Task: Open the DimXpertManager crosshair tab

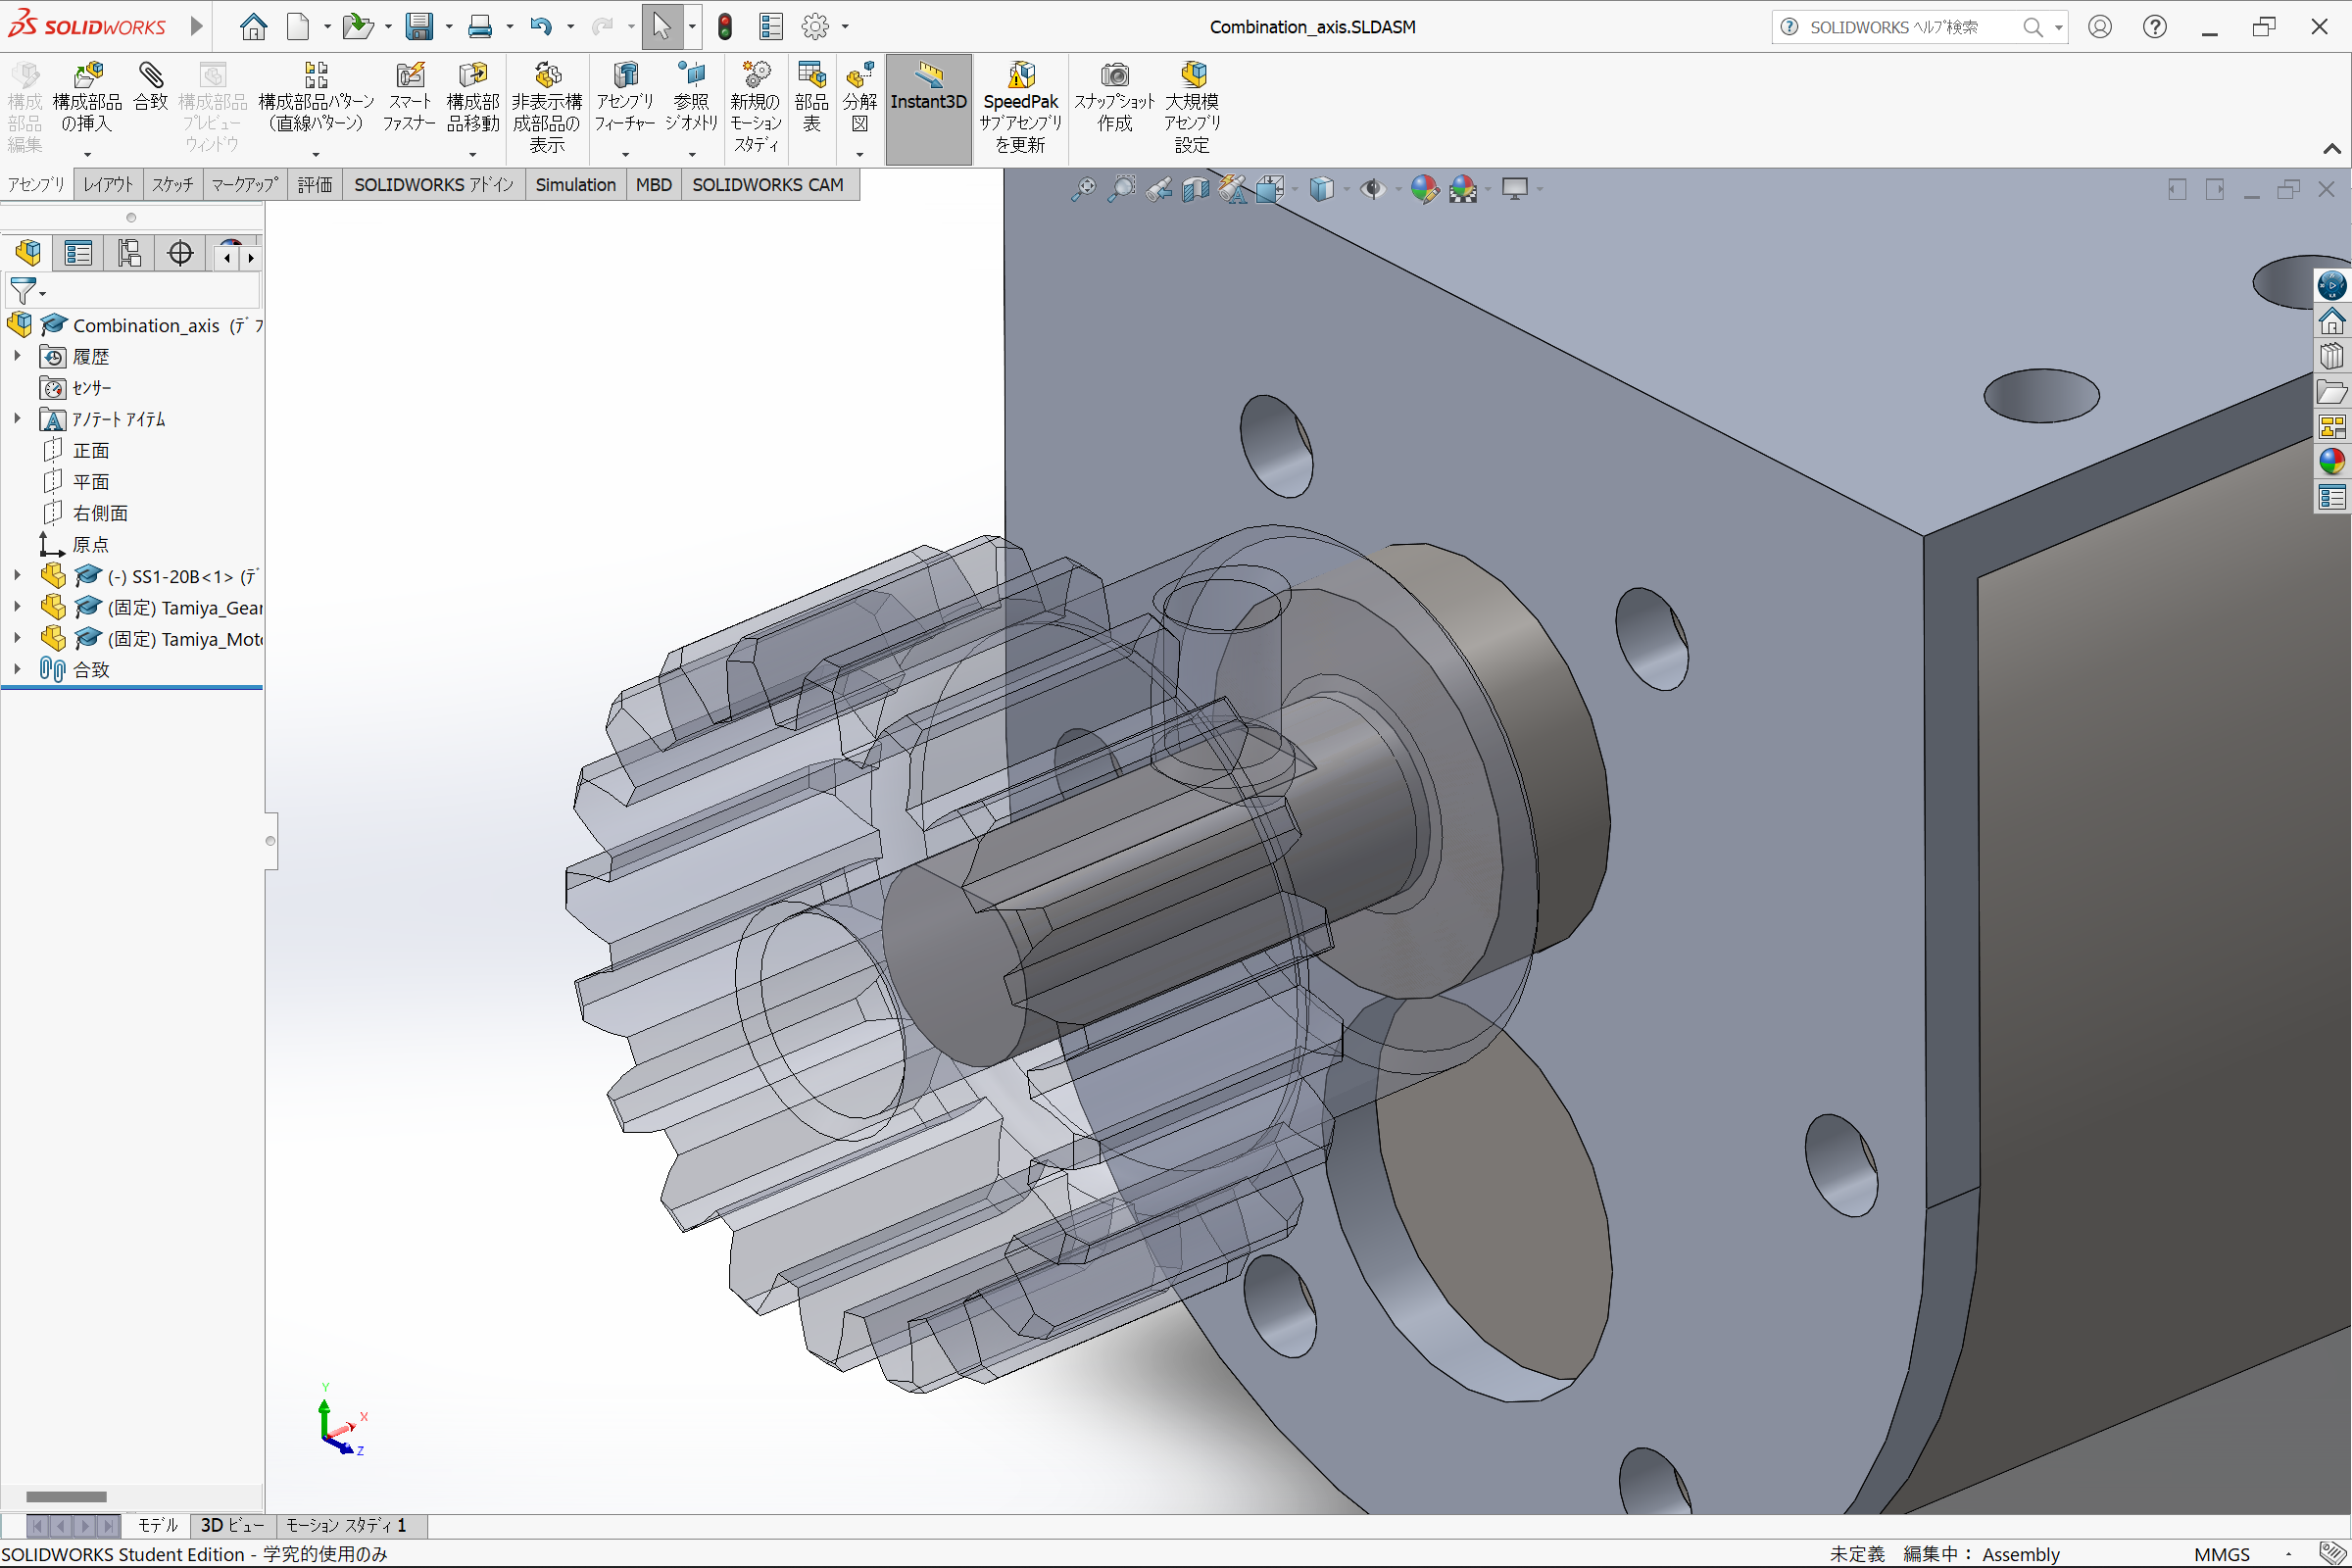Action: (180, 253)
